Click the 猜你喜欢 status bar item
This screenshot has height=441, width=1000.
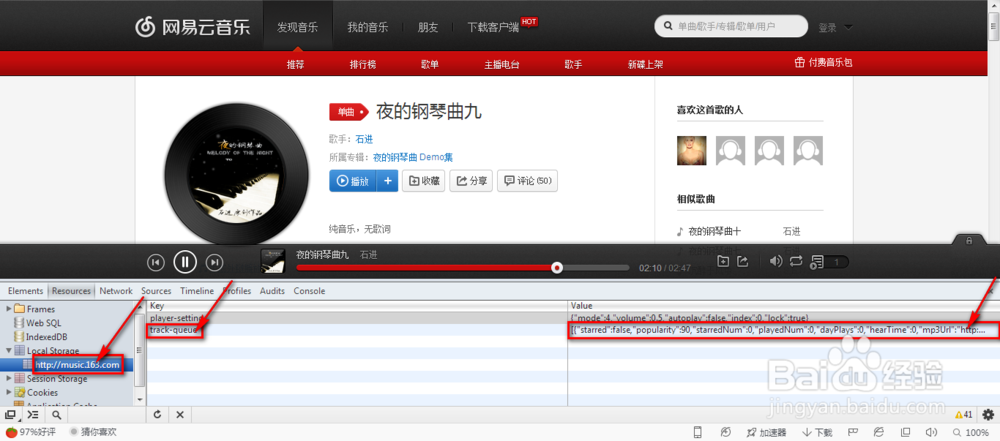click(93, 432)
